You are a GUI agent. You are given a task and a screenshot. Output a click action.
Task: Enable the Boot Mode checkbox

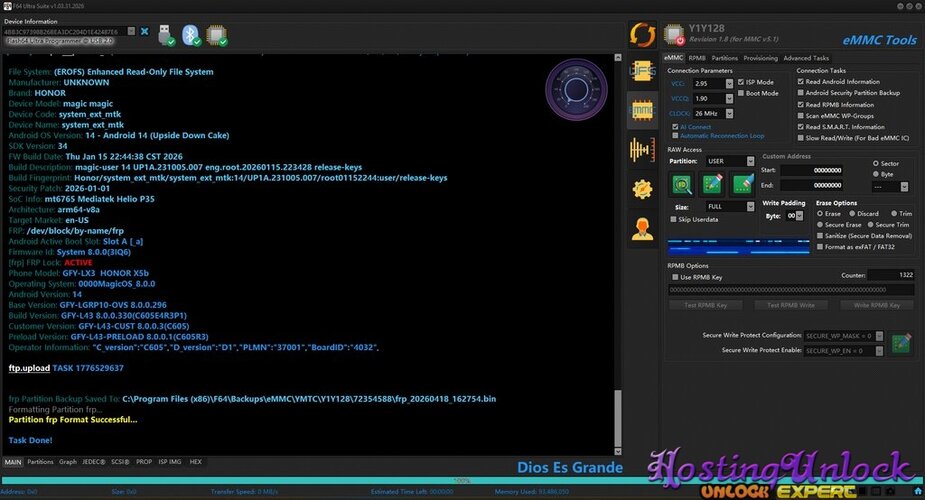point(741,93)
